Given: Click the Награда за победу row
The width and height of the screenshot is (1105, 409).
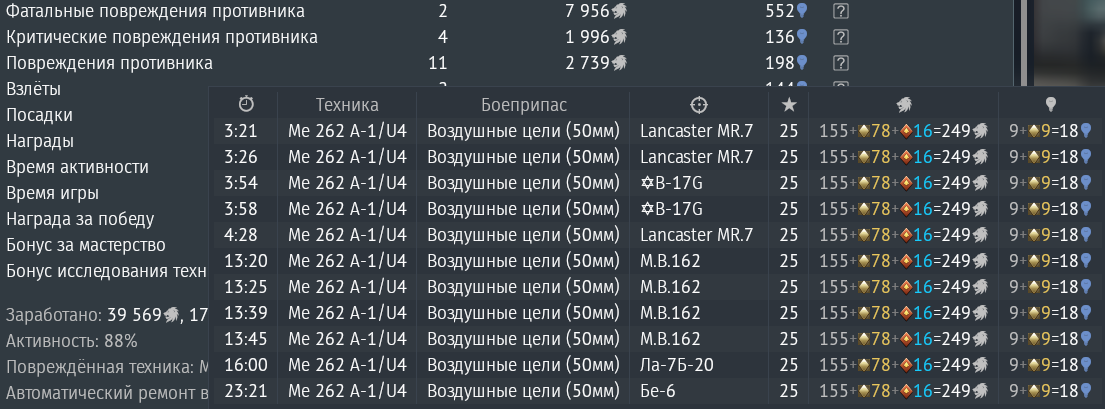Looking at the screenshot, I should [106, 219].
